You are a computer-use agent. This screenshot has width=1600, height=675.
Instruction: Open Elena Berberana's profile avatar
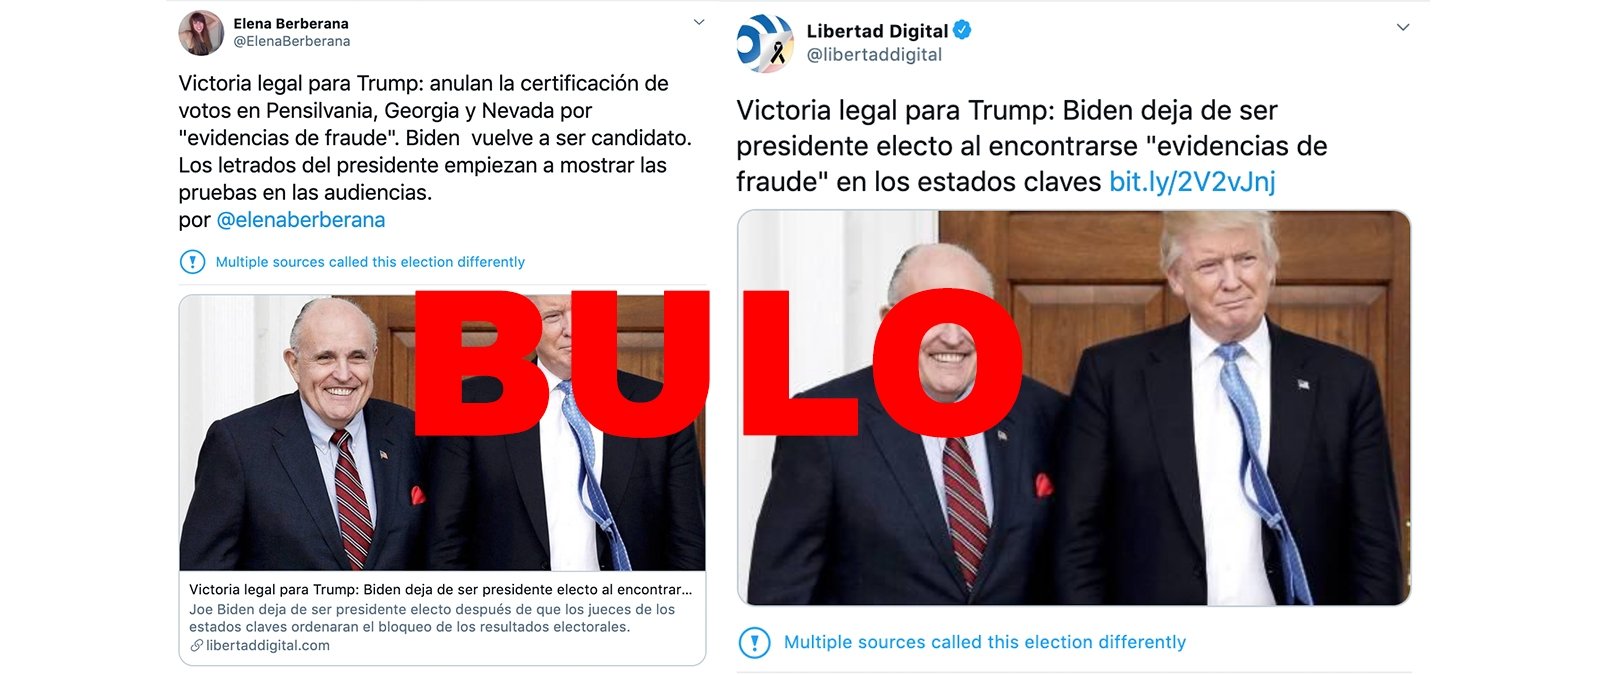coord(201,33)
